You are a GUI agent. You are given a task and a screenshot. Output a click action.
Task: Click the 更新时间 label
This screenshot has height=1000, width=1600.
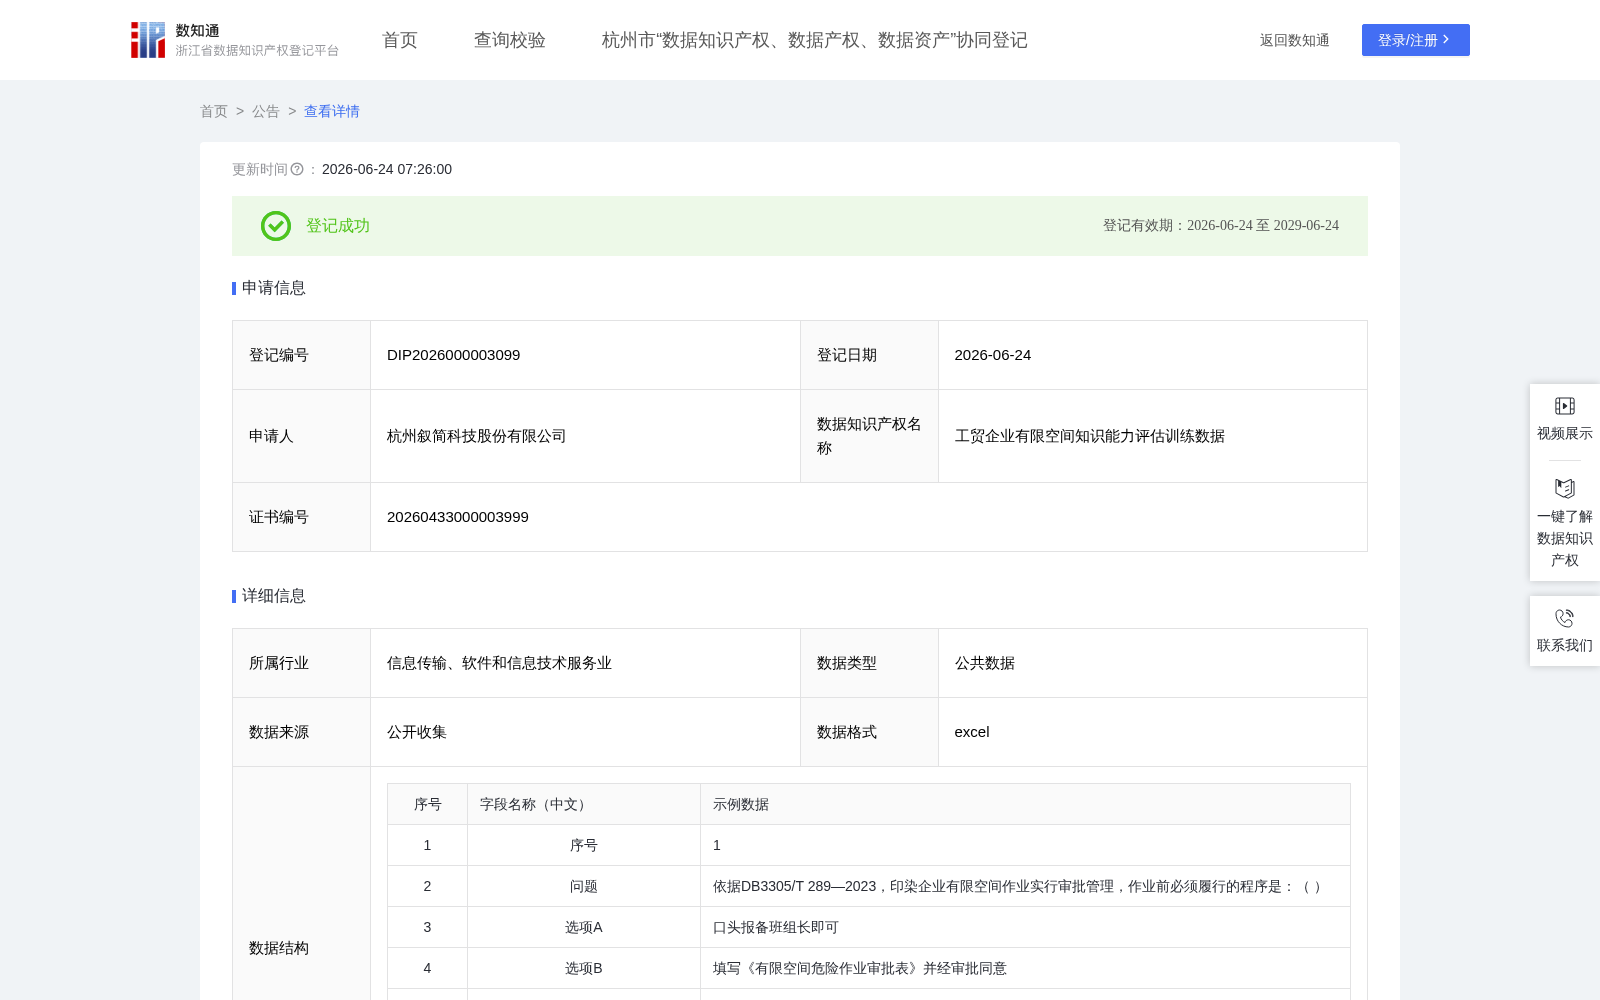tap(260, 170)
